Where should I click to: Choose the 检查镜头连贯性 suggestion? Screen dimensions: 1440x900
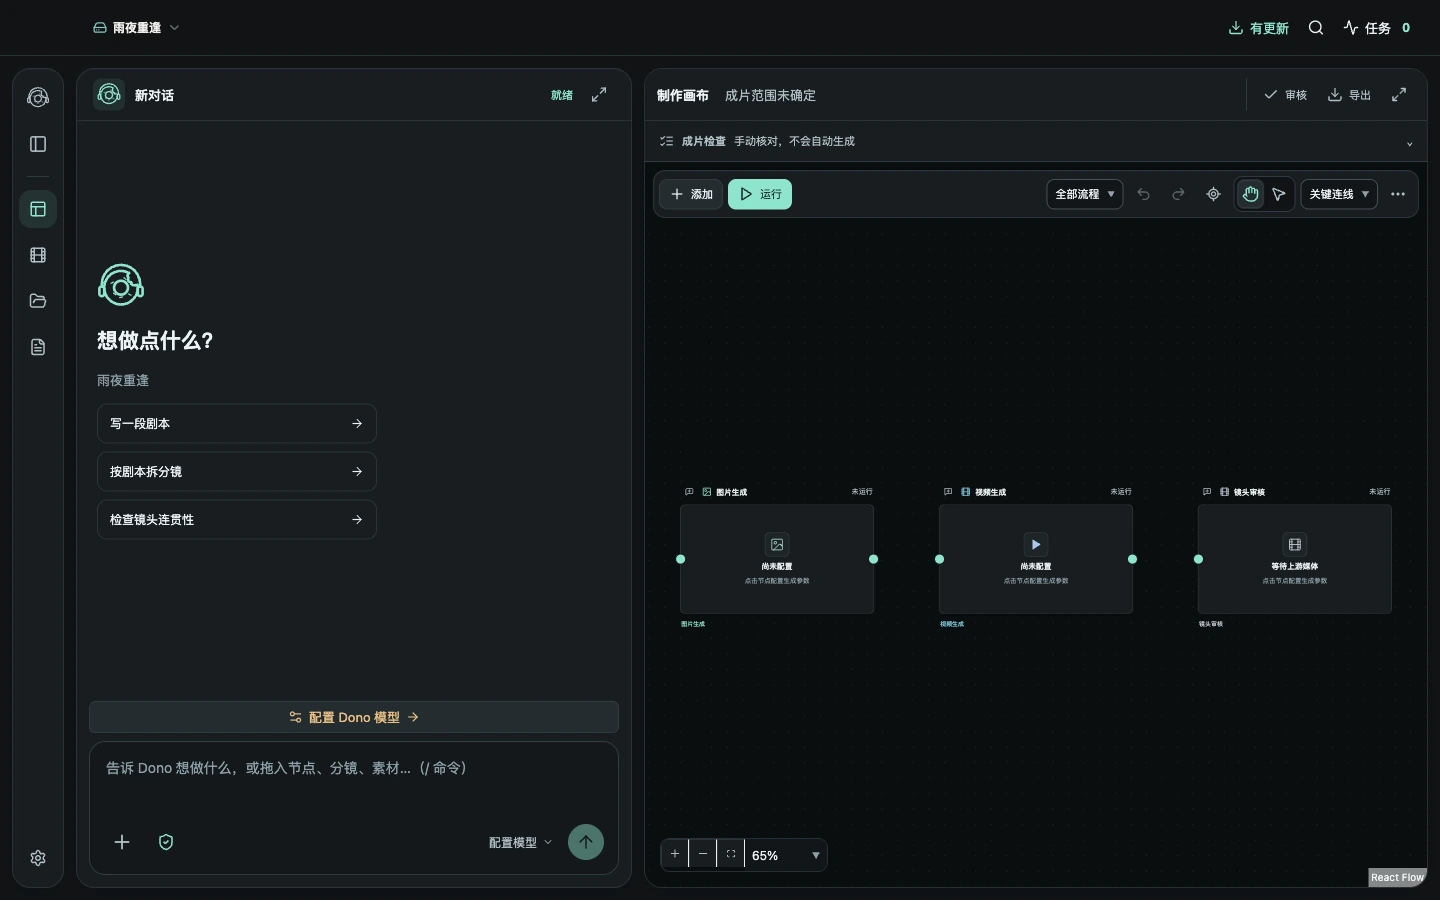coord(237,520)
